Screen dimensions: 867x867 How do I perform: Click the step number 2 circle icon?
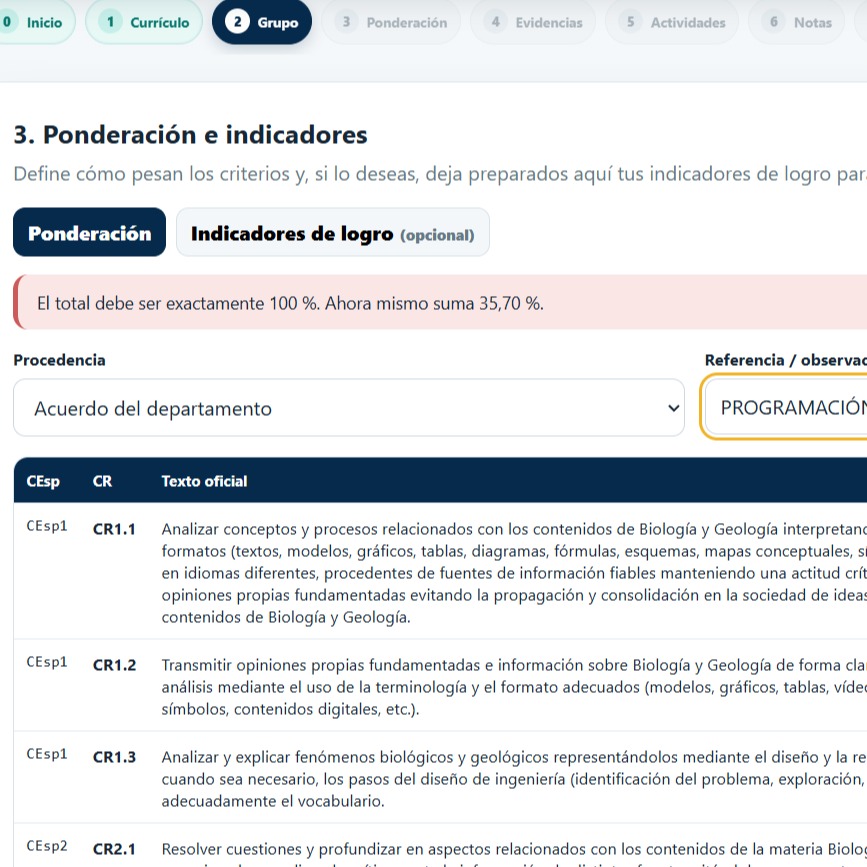(x=237, y=22)
